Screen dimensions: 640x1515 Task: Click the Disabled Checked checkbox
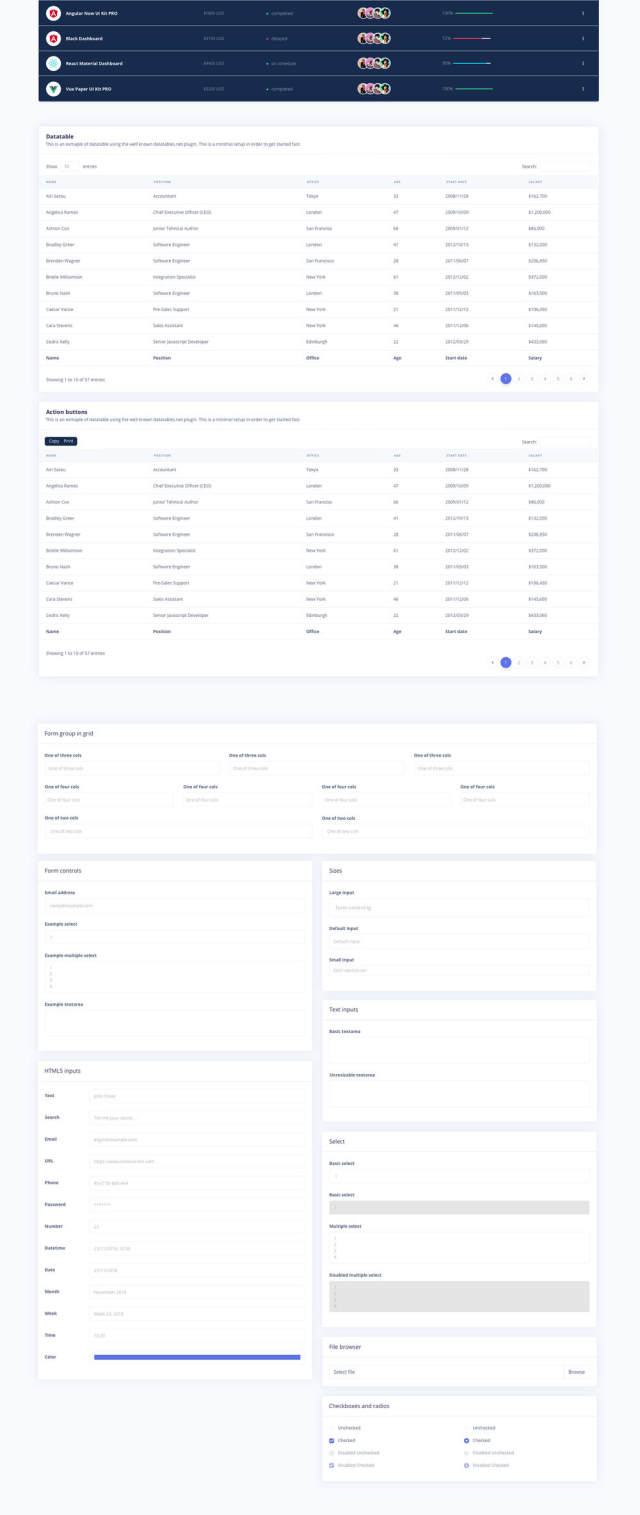coord(332,1464)
